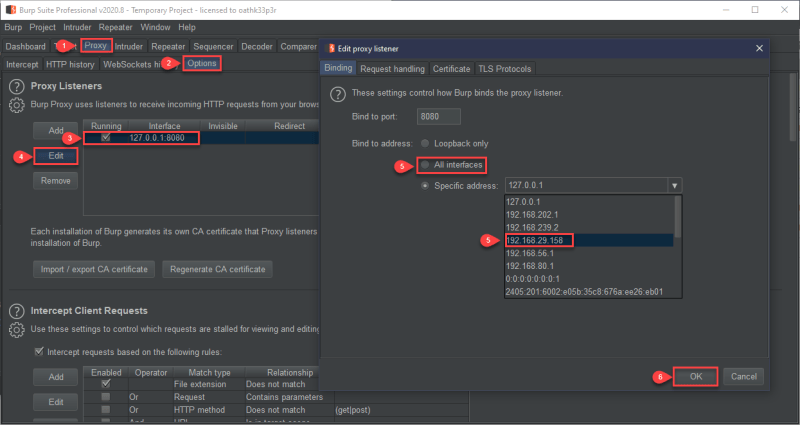
Task: Expand the Specific address dropdown arrow
Action: [674, 186]
